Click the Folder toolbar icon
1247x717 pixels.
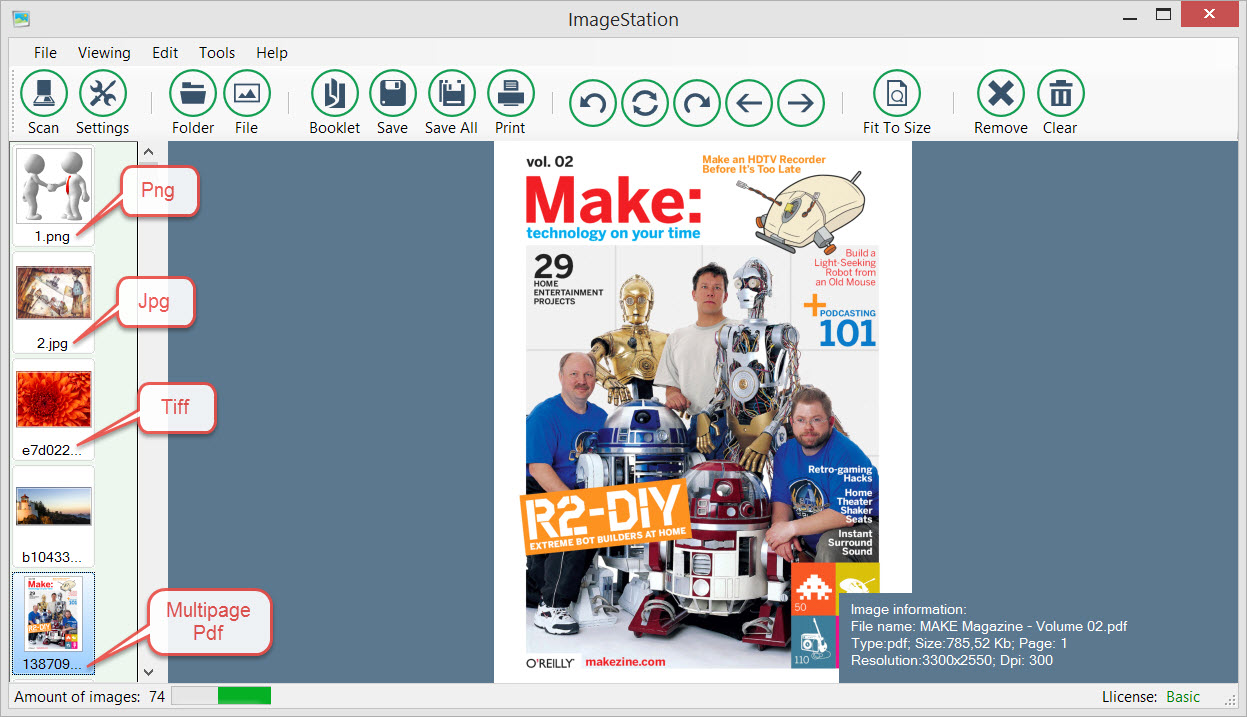click(193, 95)
